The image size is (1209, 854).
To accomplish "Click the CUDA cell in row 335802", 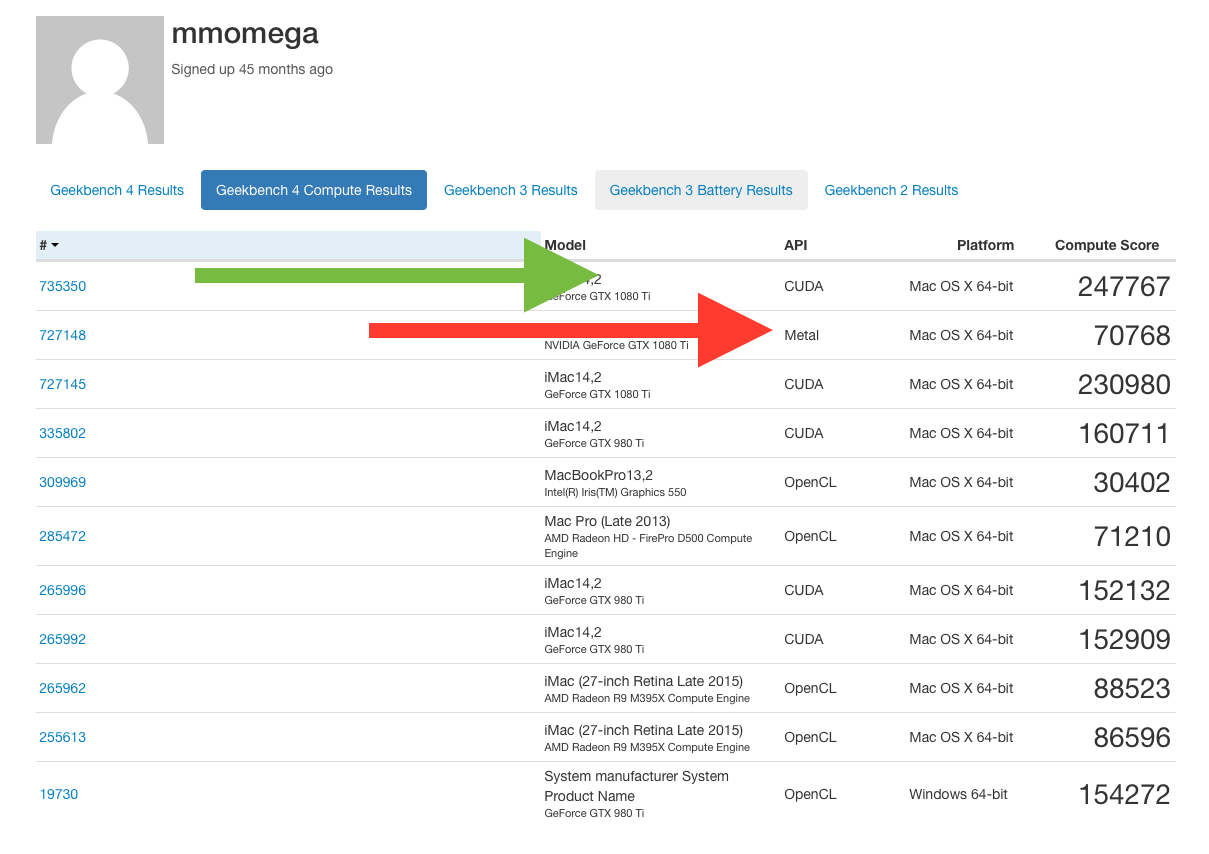I will 804,433.
